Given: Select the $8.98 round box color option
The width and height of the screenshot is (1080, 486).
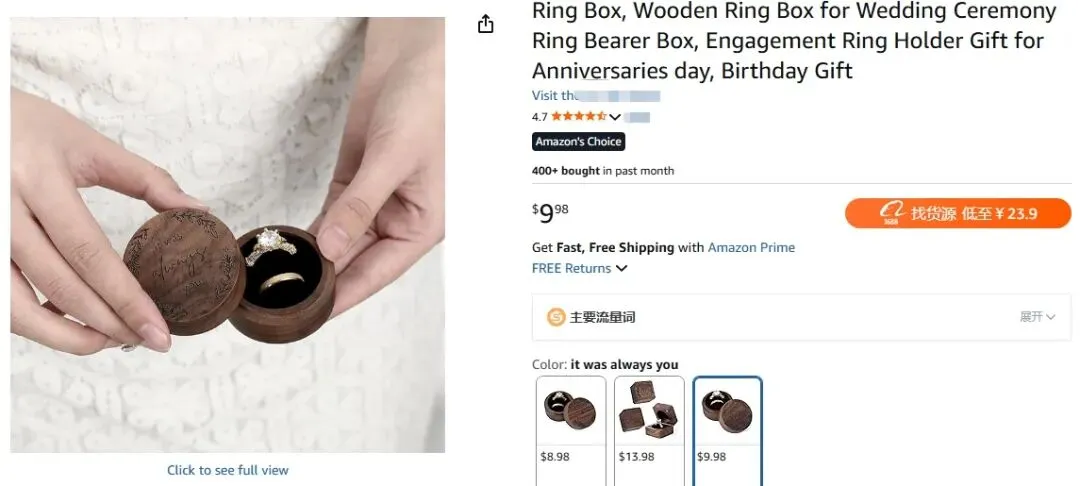Looking at the screenshot, I should (570, 421).
